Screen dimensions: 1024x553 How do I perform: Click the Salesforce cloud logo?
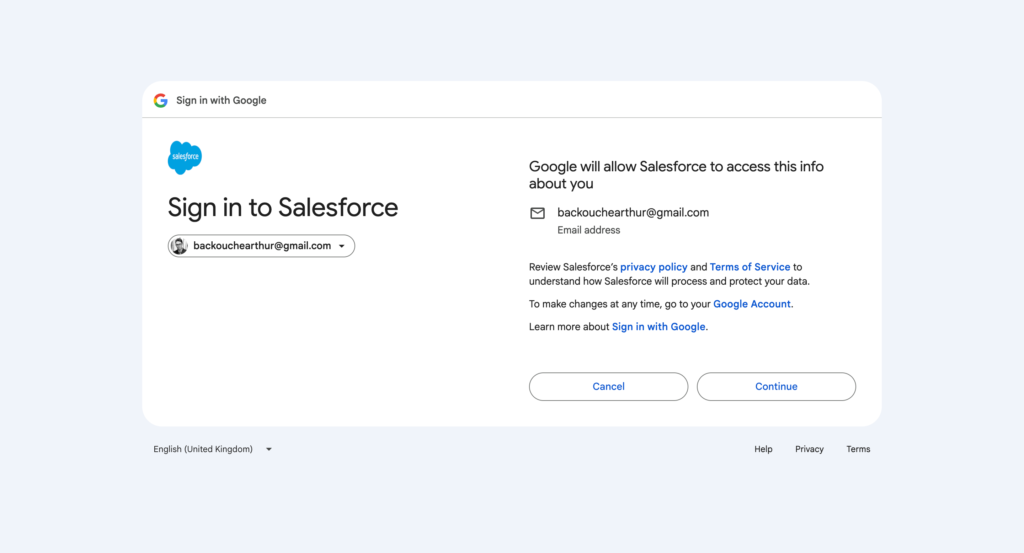[x=185, y=157]
